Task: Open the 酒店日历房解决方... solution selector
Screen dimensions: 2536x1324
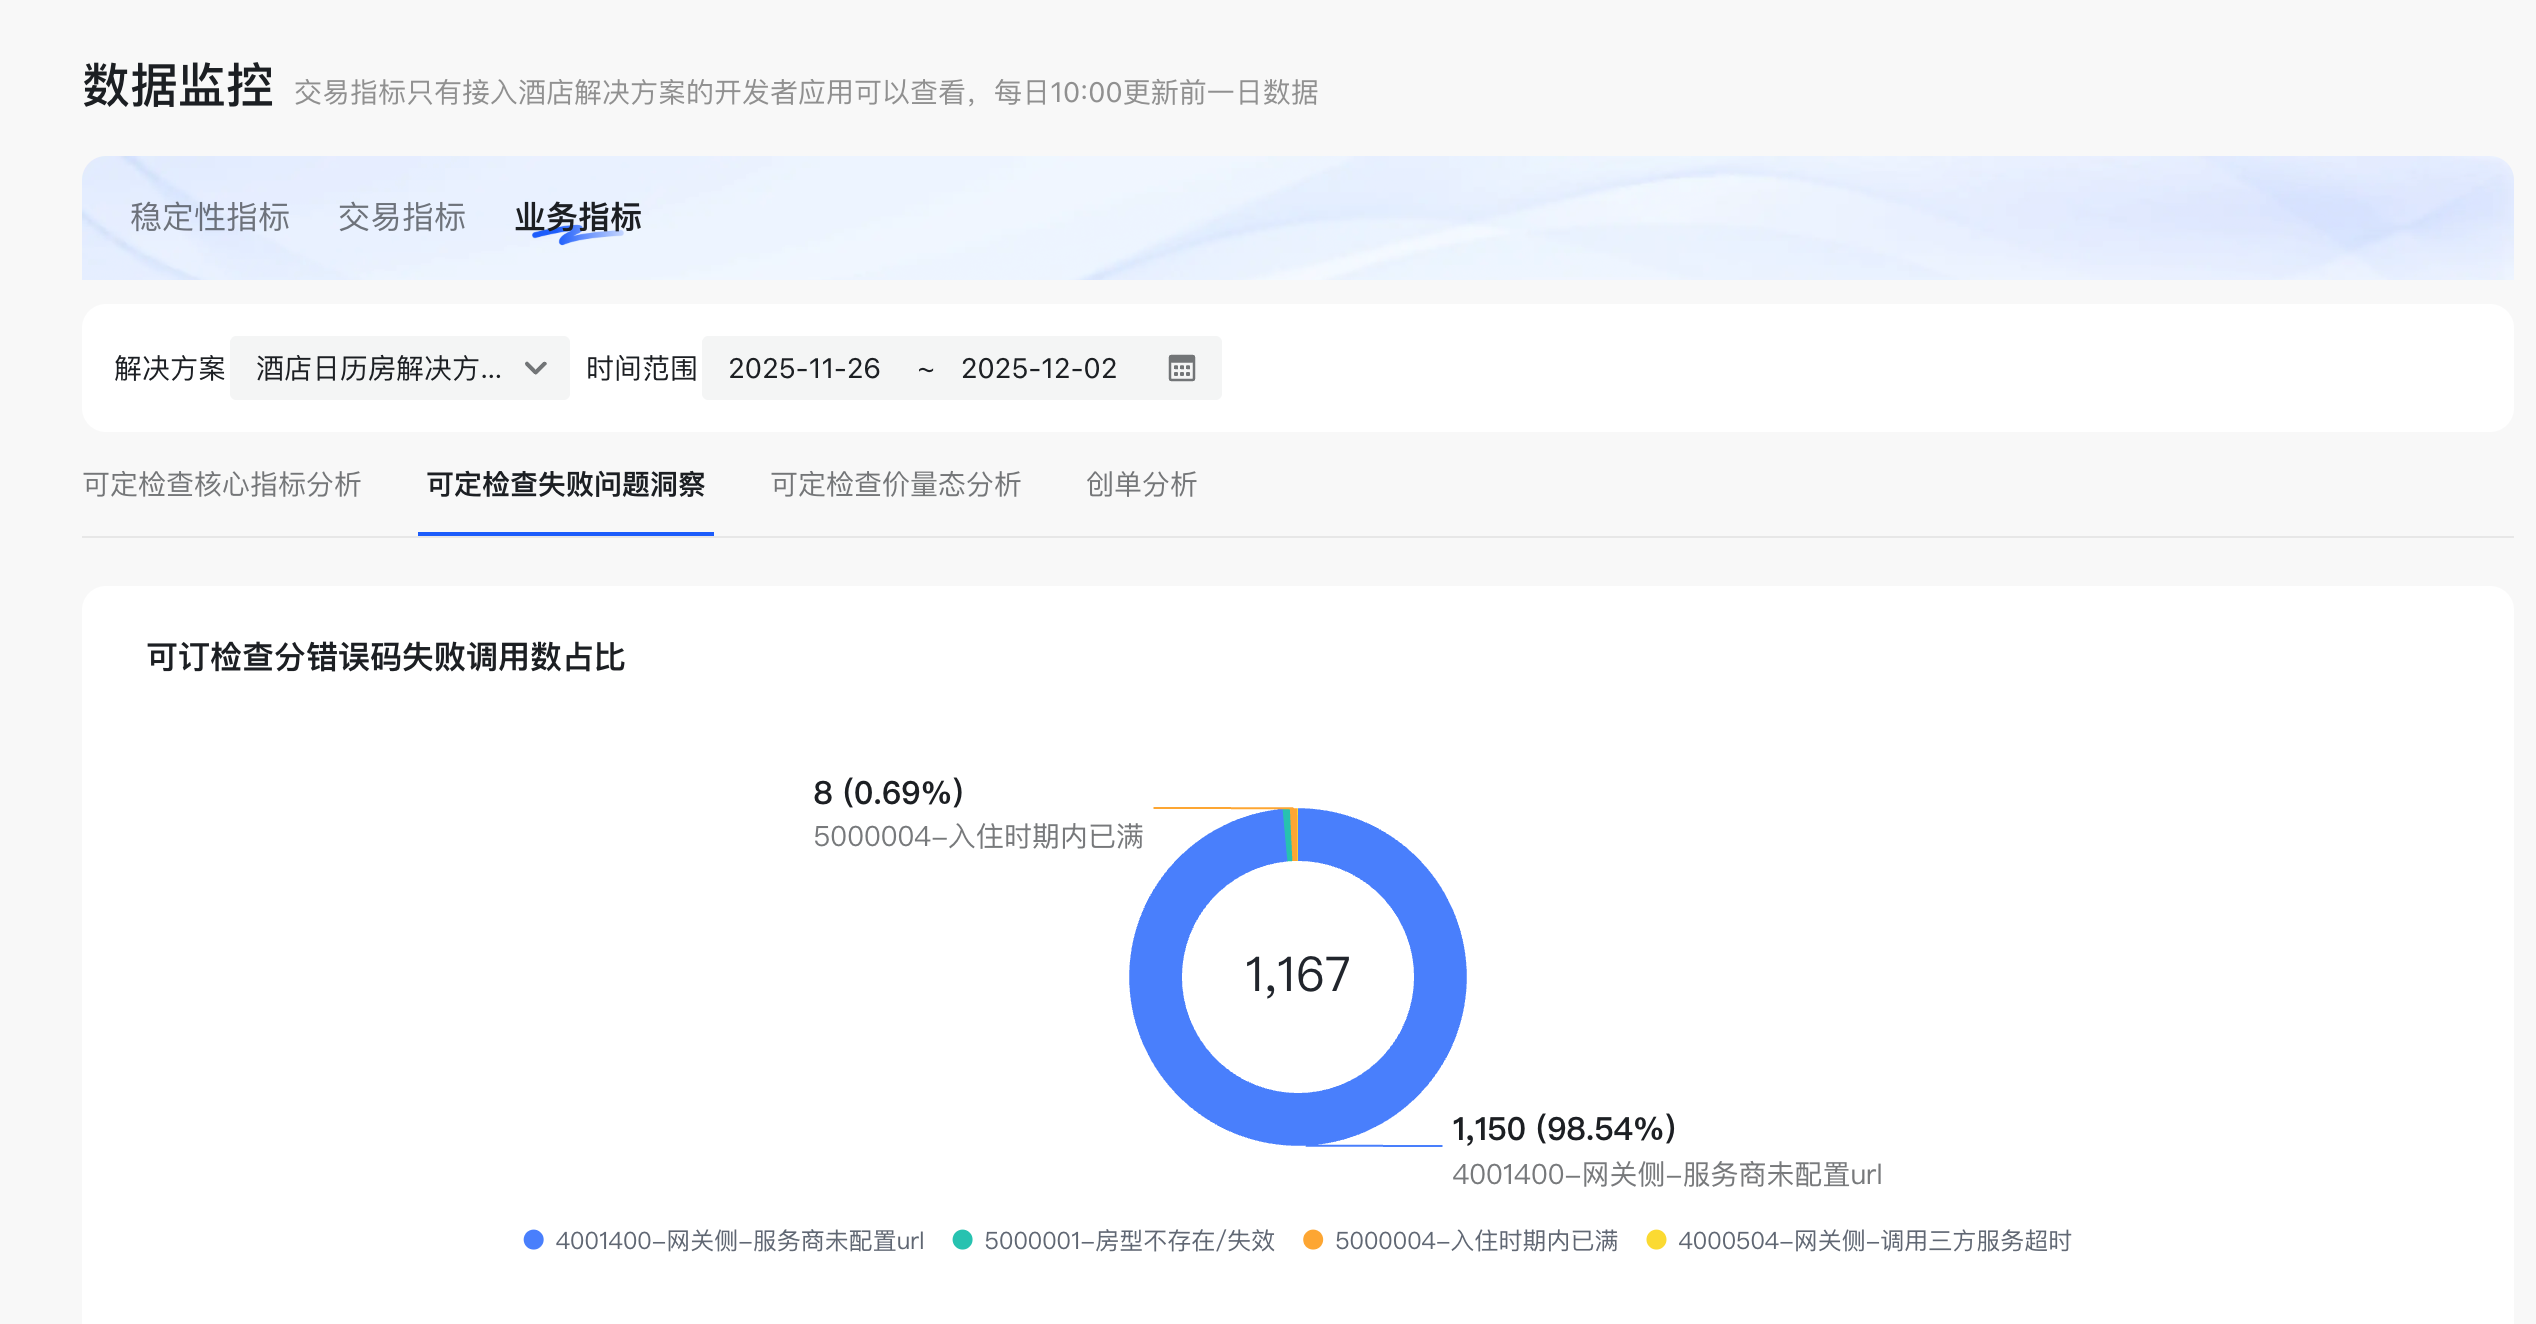Action: tap(378, 368)
